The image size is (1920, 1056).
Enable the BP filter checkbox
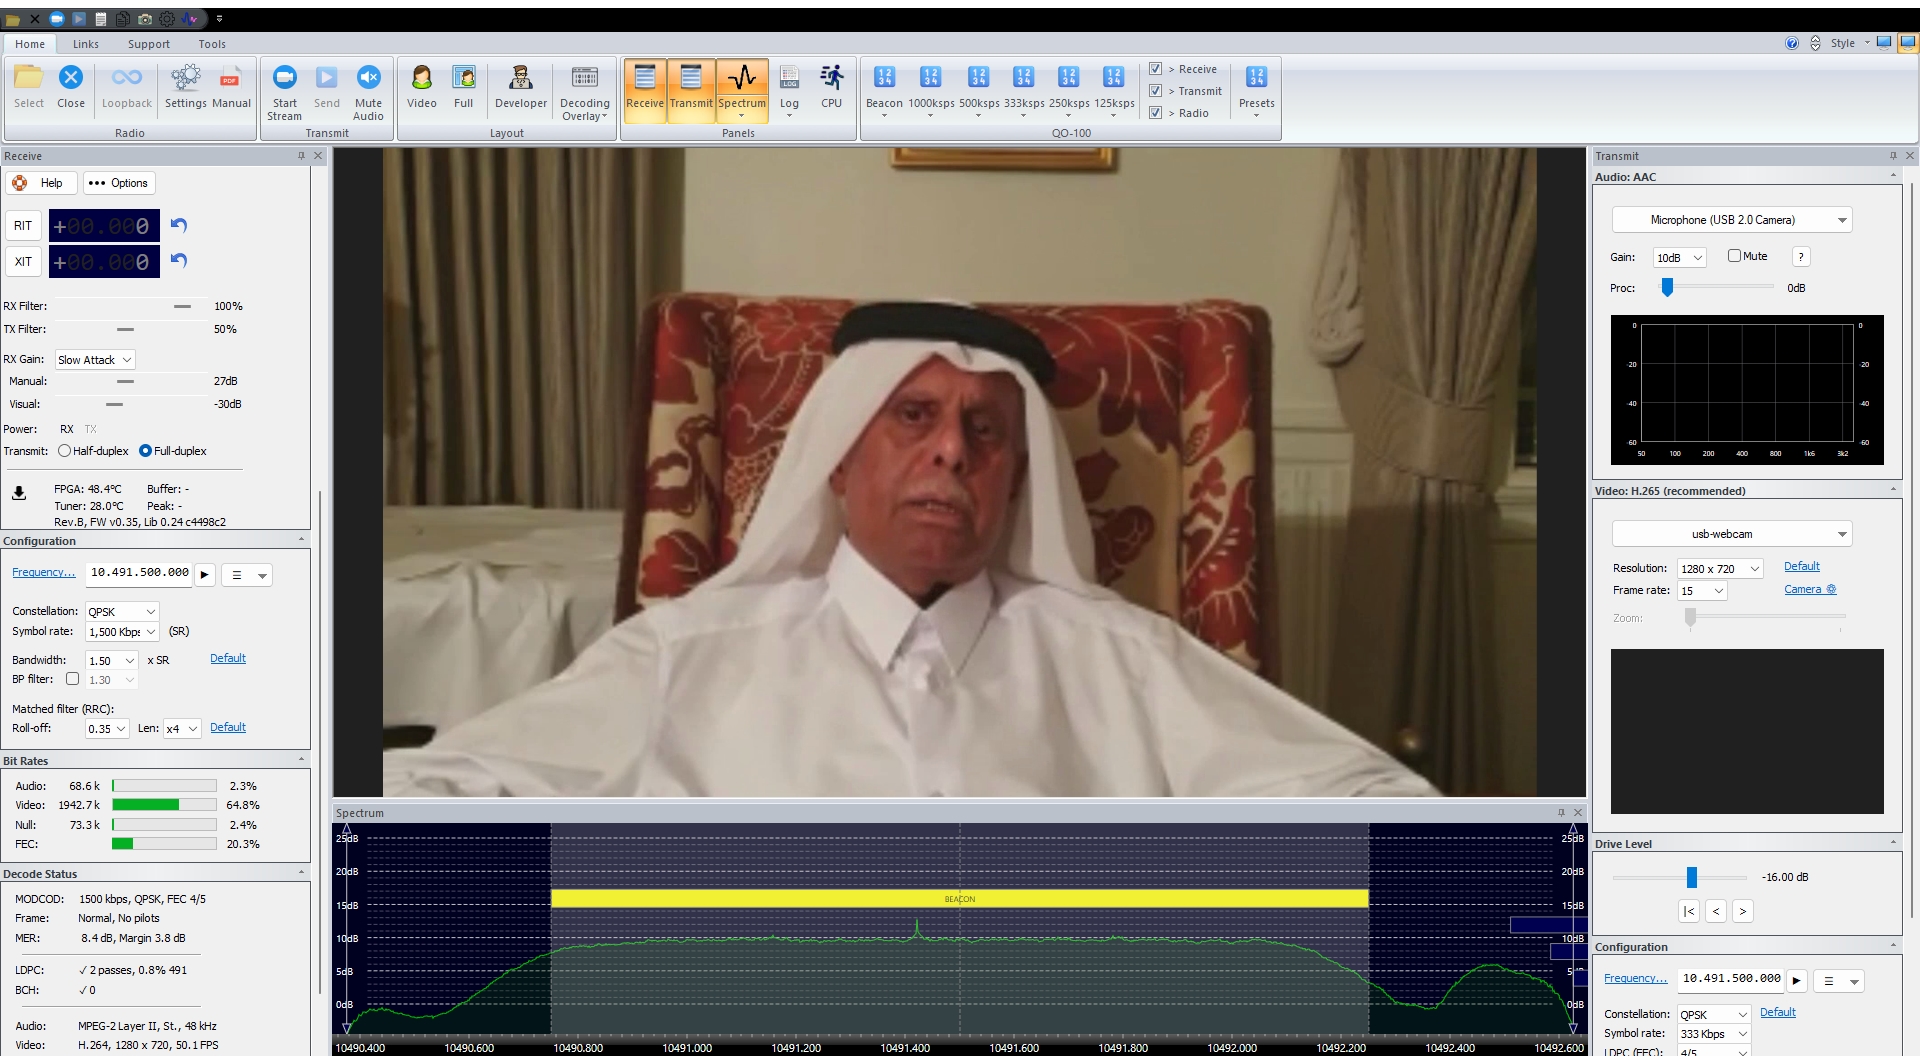72,679
